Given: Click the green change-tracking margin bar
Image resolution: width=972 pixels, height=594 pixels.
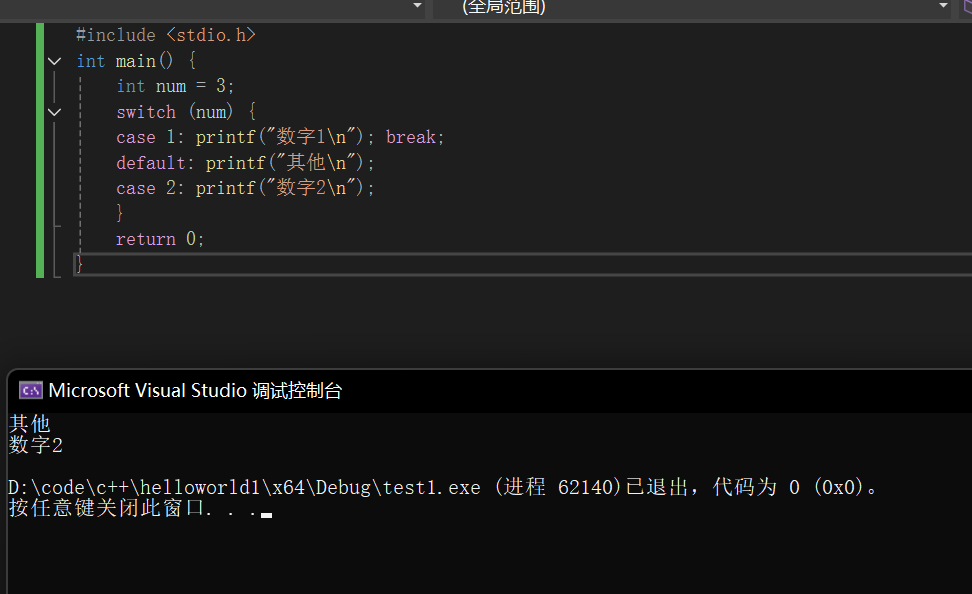Looking at the screenshot, I should coord(40,150).
